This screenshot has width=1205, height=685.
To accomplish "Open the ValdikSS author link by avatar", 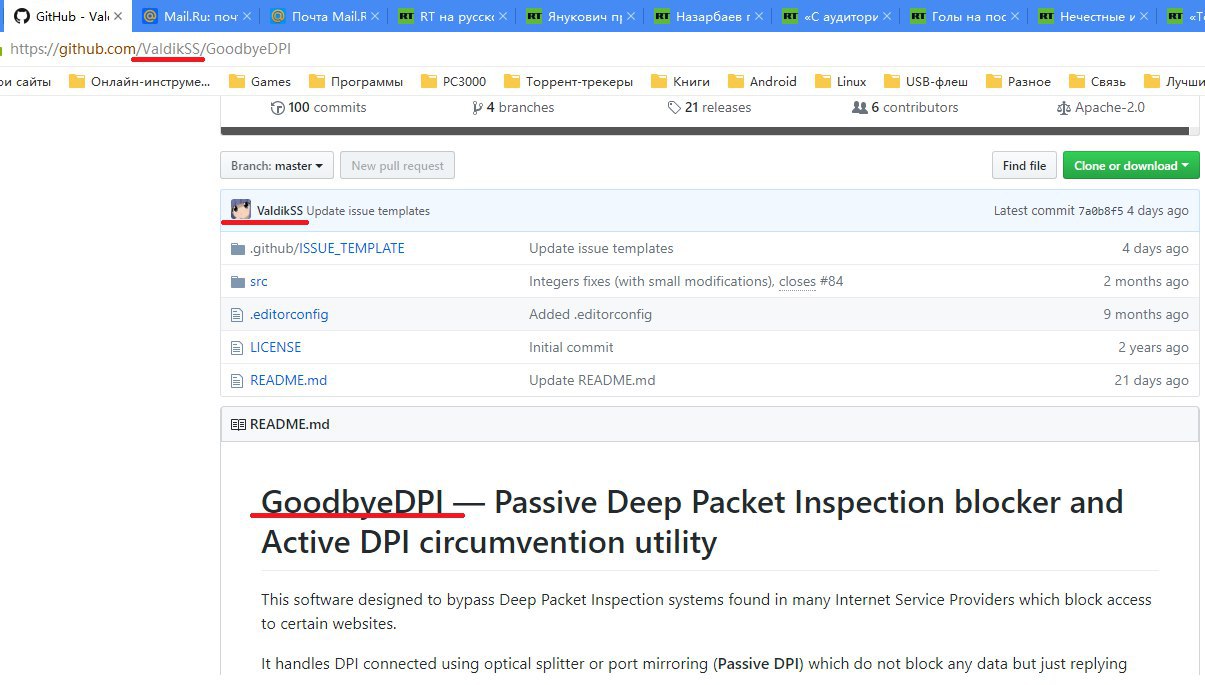I will [x=280, y=211].
